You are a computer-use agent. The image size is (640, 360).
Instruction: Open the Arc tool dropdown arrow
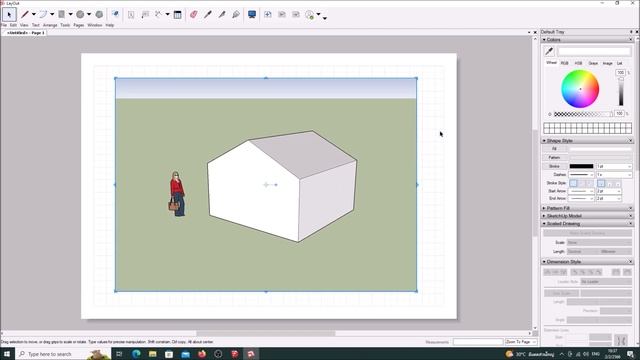pyautogui.click(x=52, y=15)
